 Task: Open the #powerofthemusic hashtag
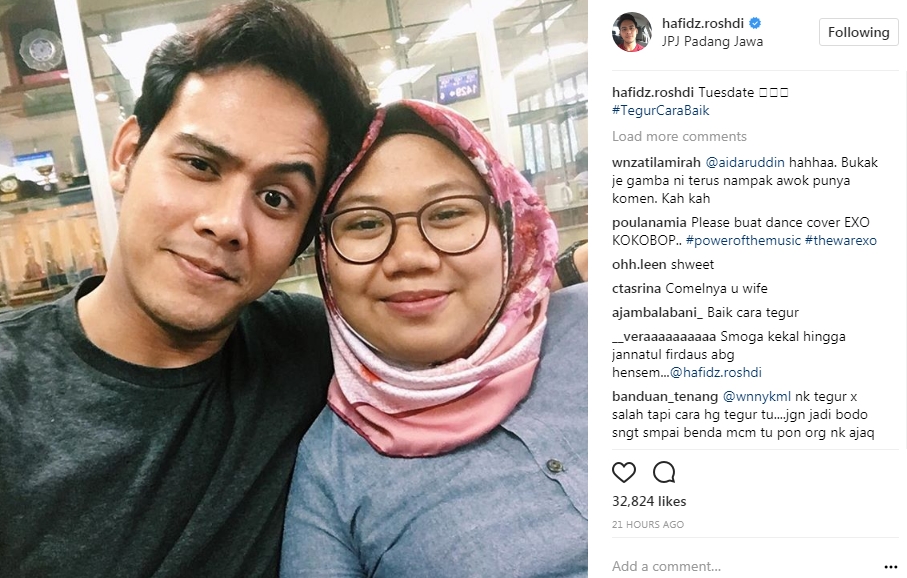(x=743, y=240)
